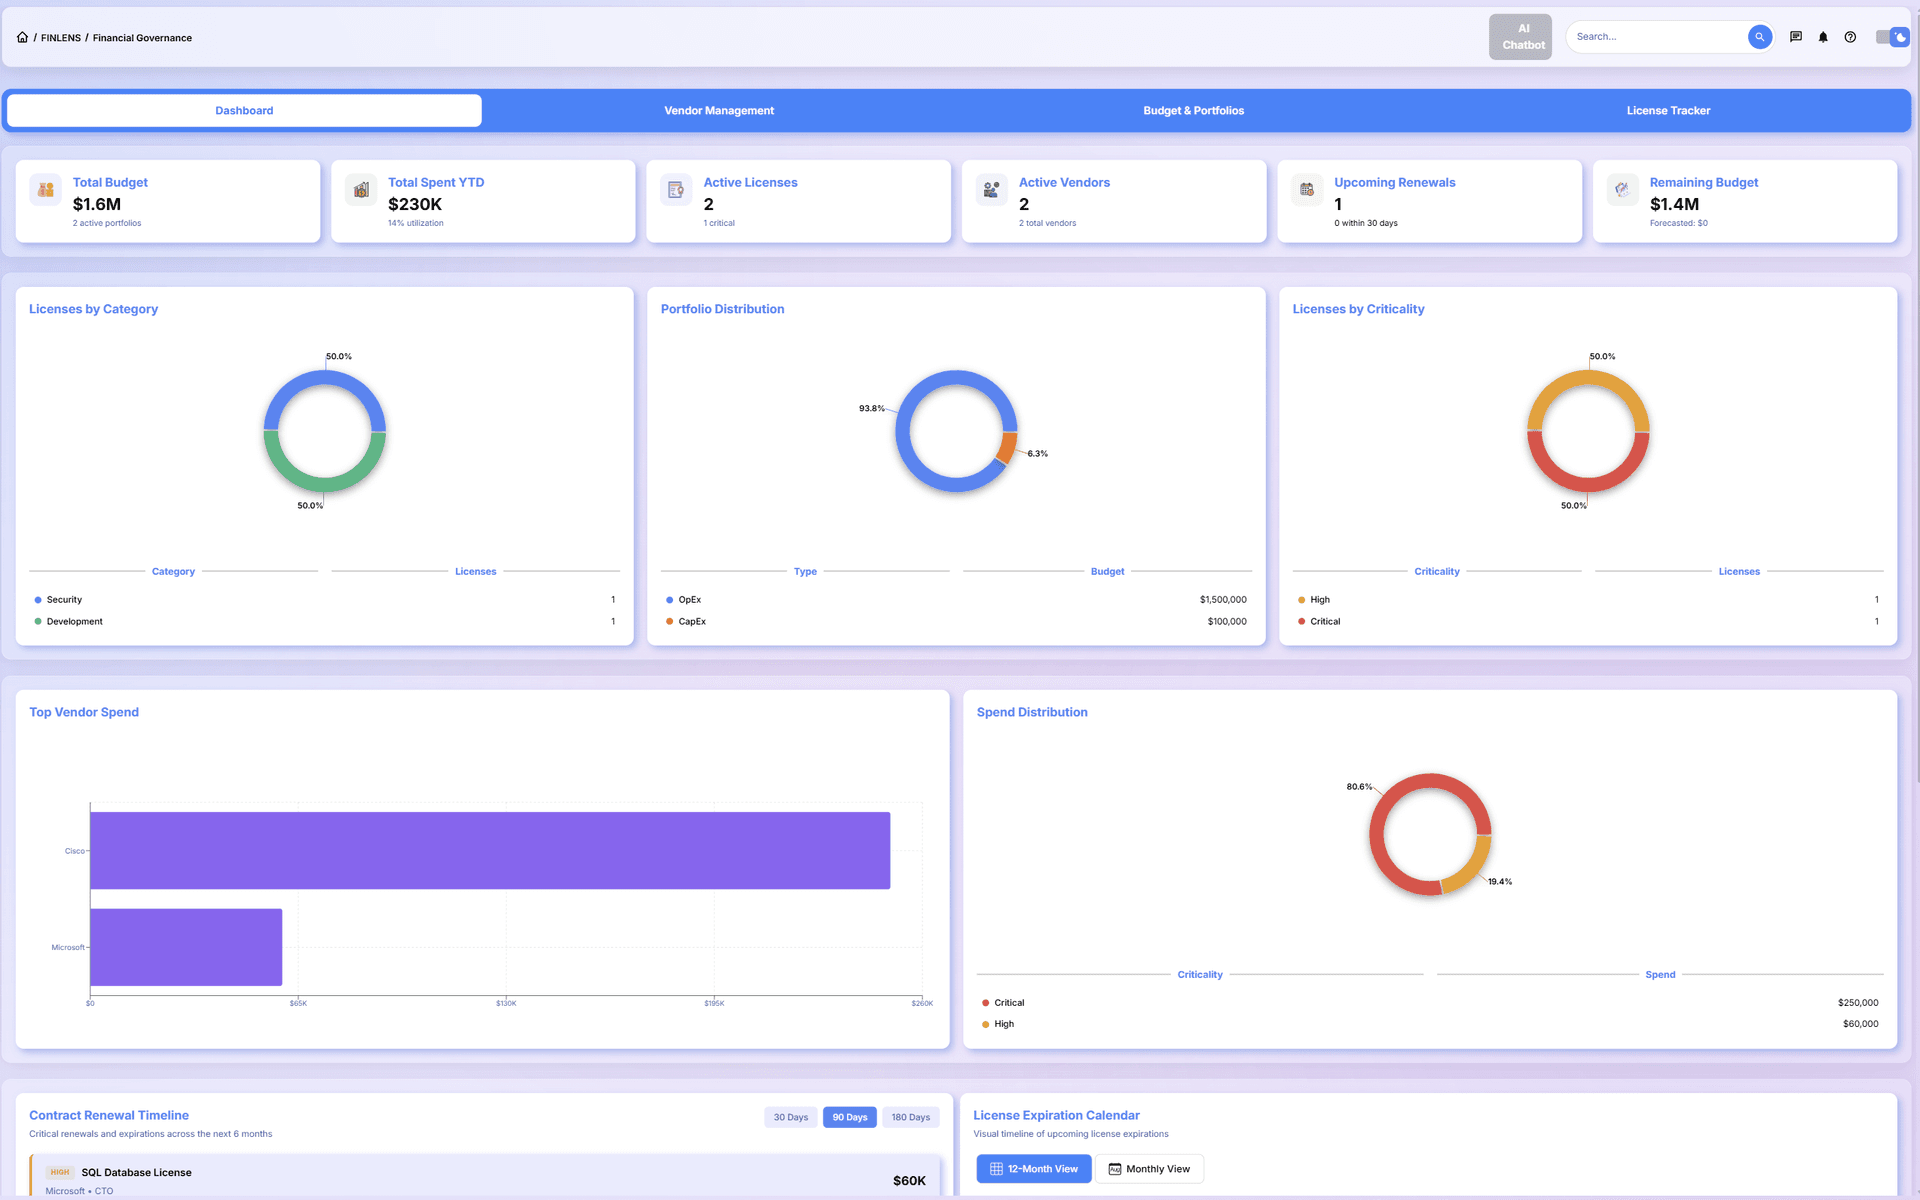The image size is (1920, 1200).
Task: Click the Upcoming Renewals calendar icon
Action: [x=1307, y=189]
